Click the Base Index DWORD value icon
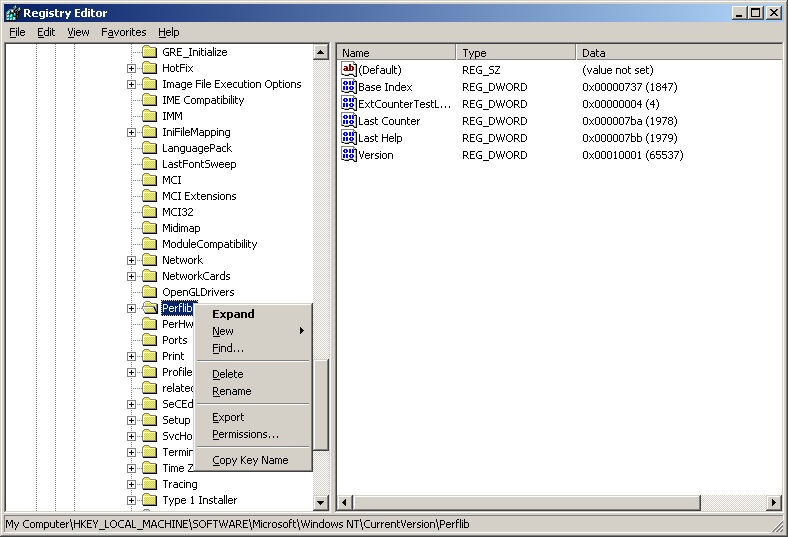 point(349,87)
